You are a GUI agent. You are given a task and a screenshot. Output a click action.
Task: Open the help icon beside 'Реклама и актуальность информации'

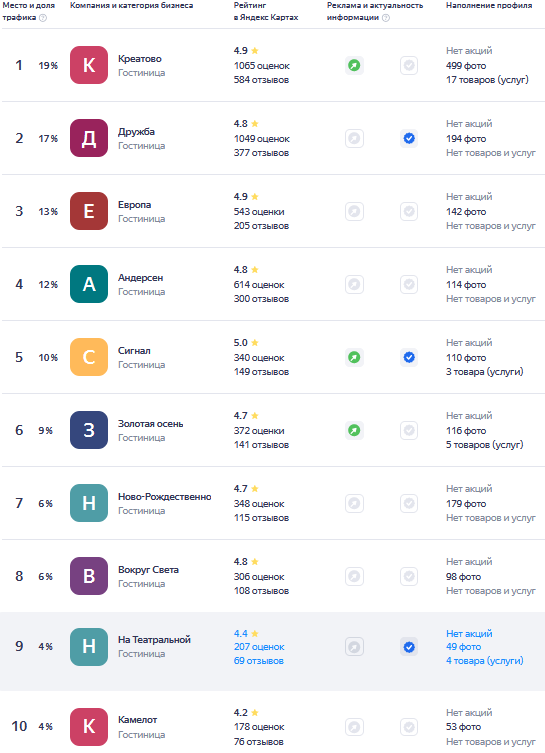point(386,18)
